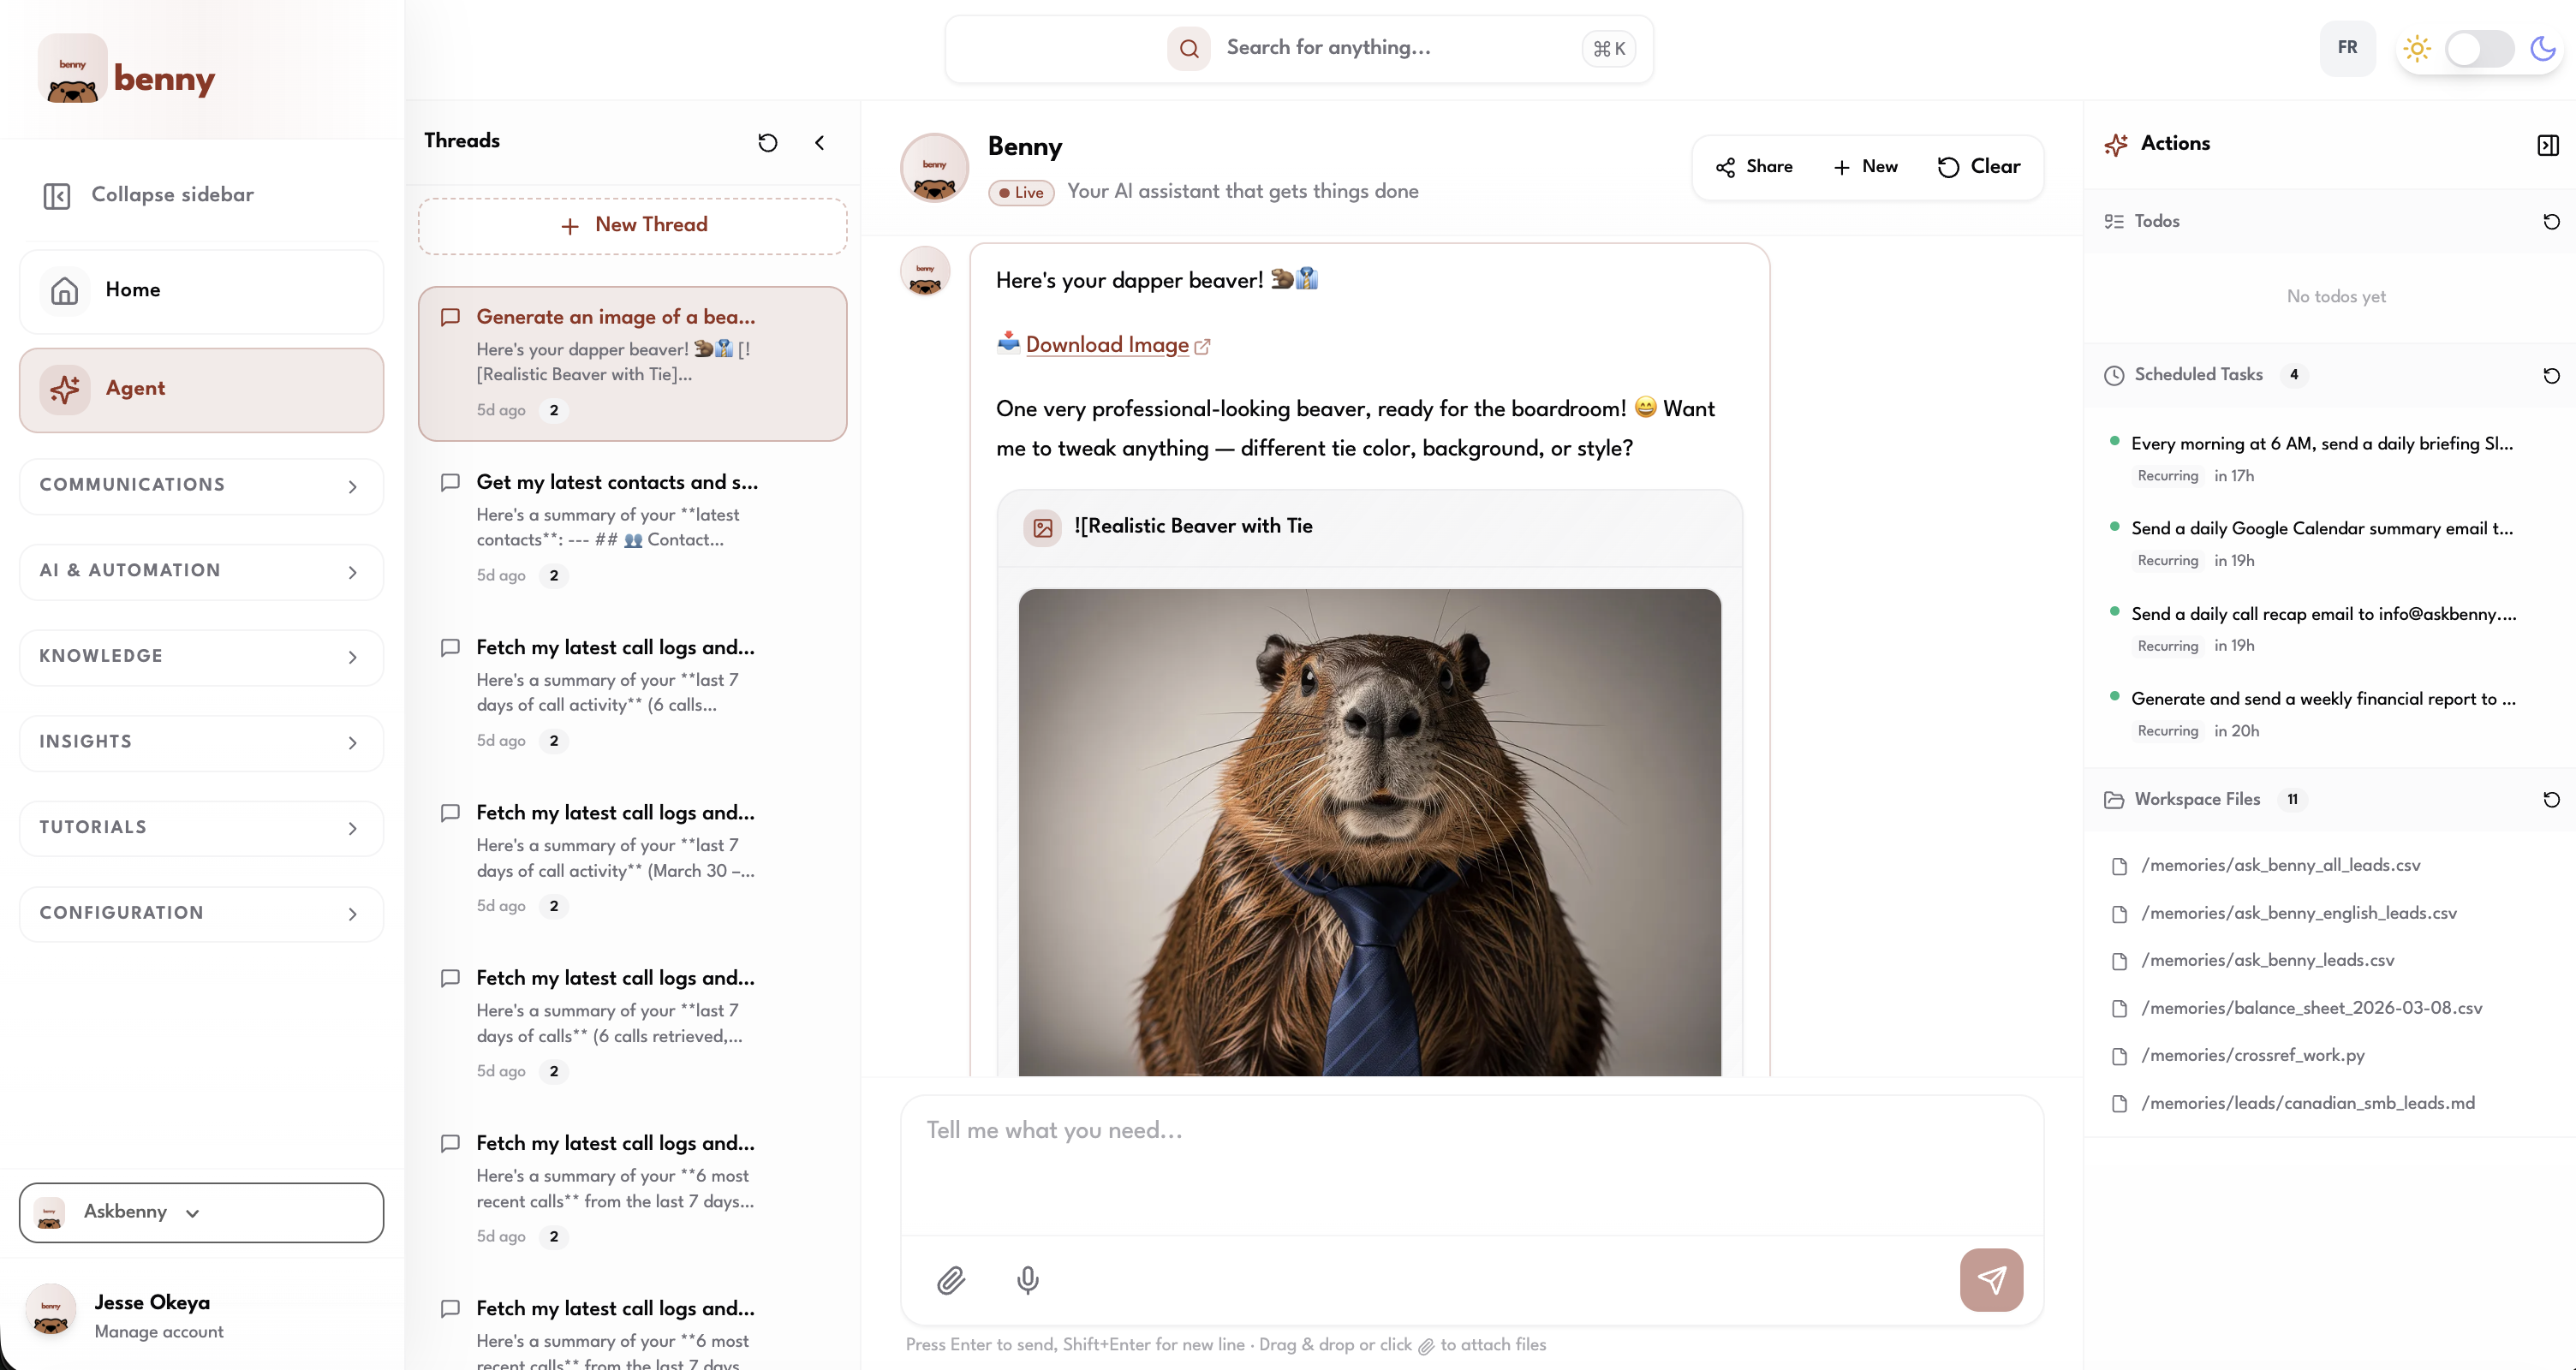Switch language with the FR button
Screen dimensions: 2576x1370
2347,47
